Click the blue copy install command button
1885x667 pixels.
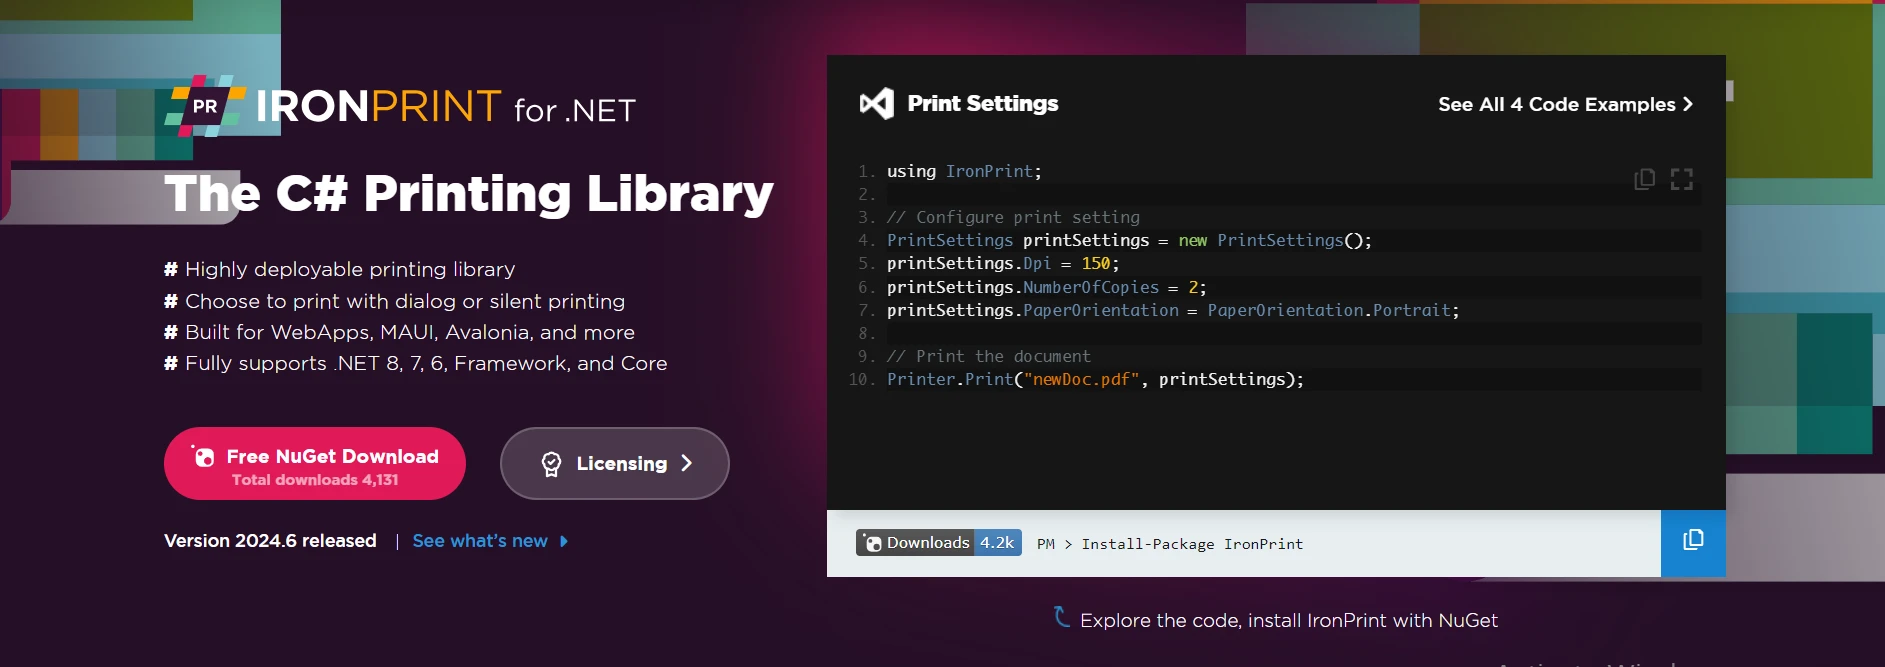pos(1693,542)
